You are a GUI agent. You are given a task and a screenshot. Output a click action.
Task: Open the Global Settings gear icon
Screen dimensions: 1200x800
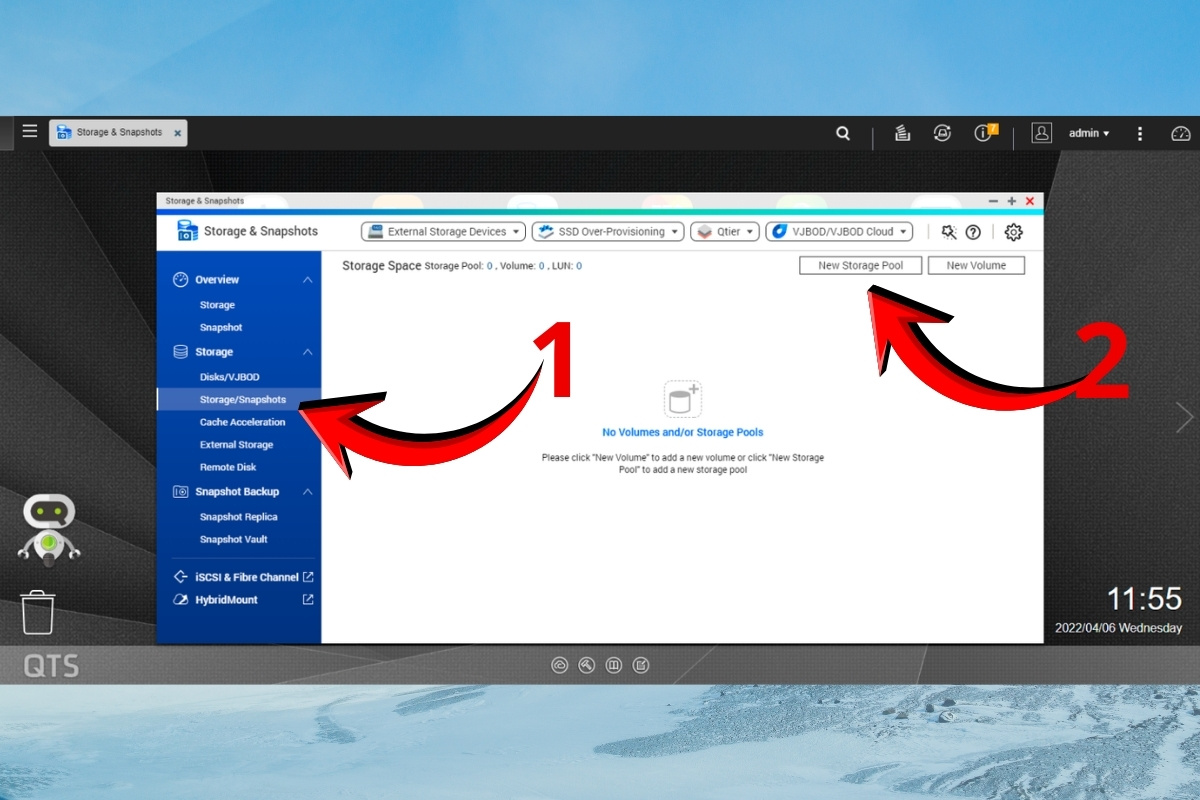pyautogui.click(x=1013, y=232)
